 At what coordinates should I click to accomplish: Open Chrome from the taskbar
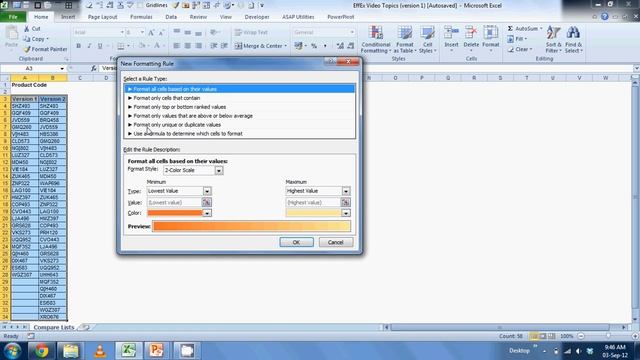(41, 350)
